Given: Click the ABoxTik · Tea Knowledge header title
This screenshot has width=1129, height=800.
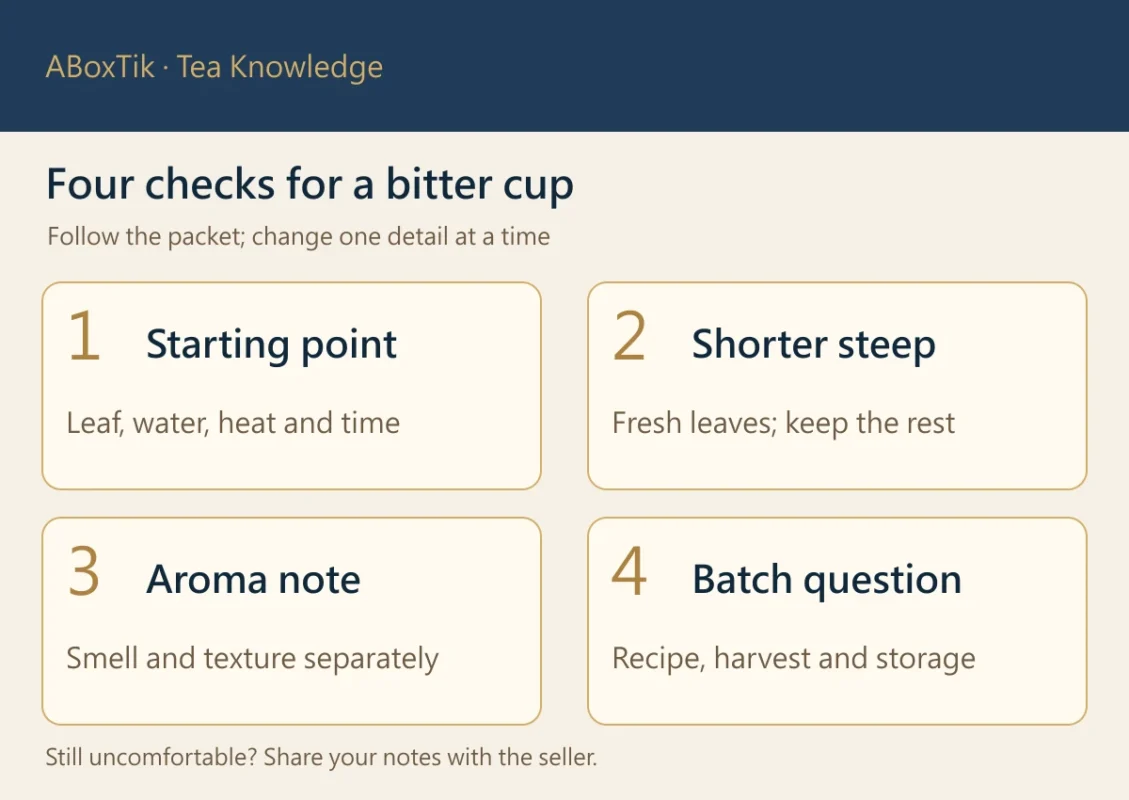Looking at the screenshot, I should [214, 67].
